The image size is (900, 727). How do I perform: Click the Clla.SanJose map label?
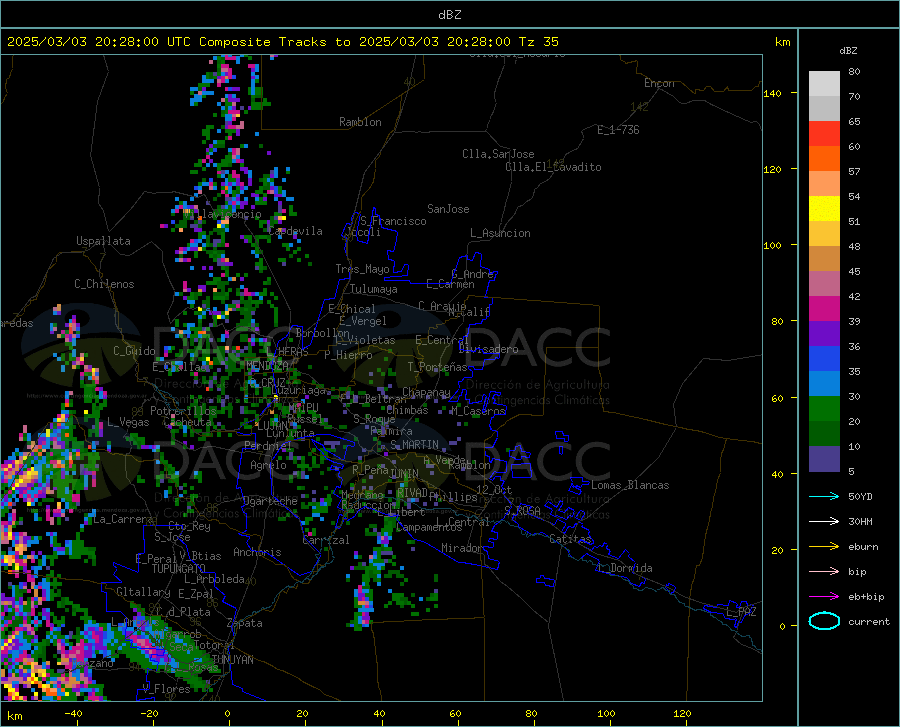pos(498,154)
